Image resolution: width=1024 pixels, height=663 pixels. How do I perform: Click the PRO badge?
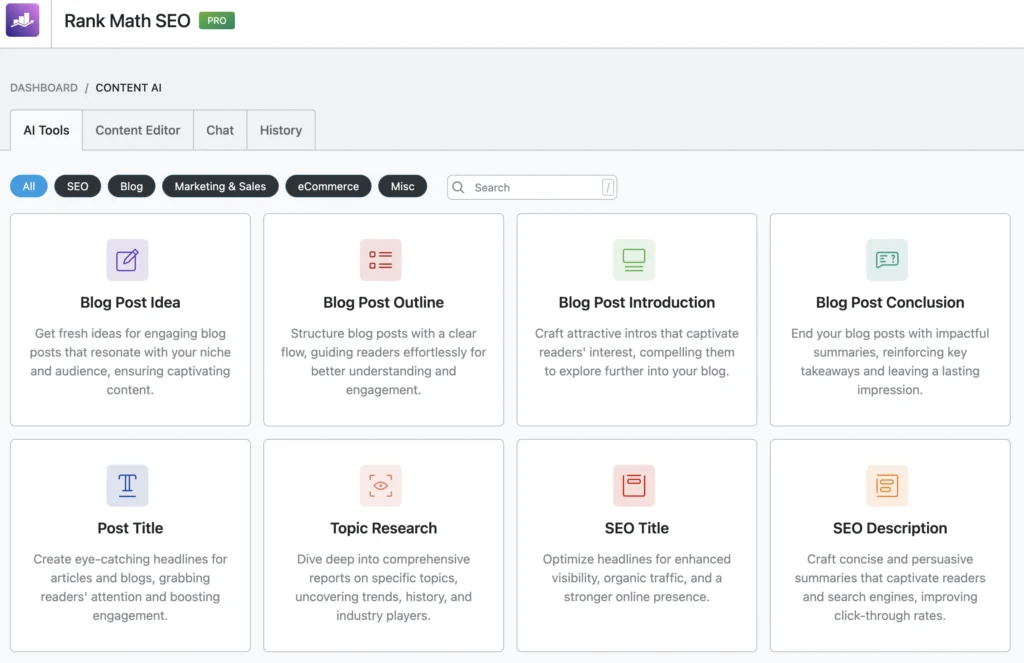(217, 20)
